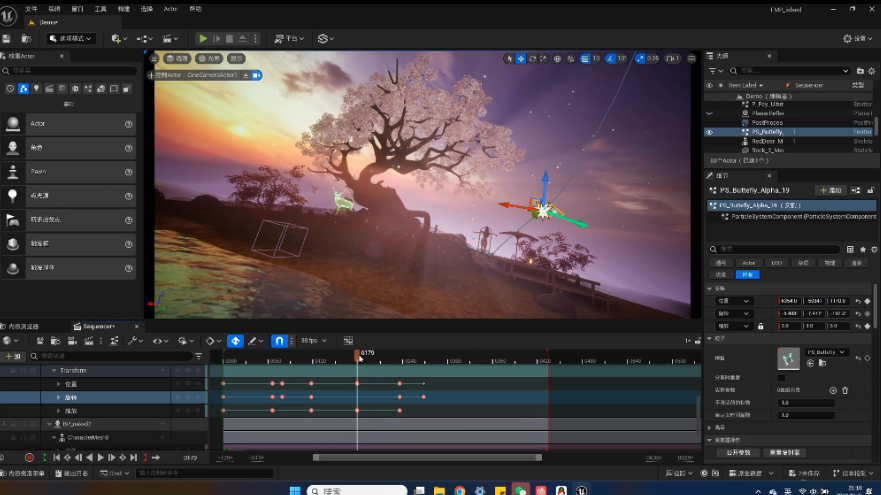Screen dimensions: 881x495
Task: Switch the world/local coordinate globe icon
Action: coord(557,58)
